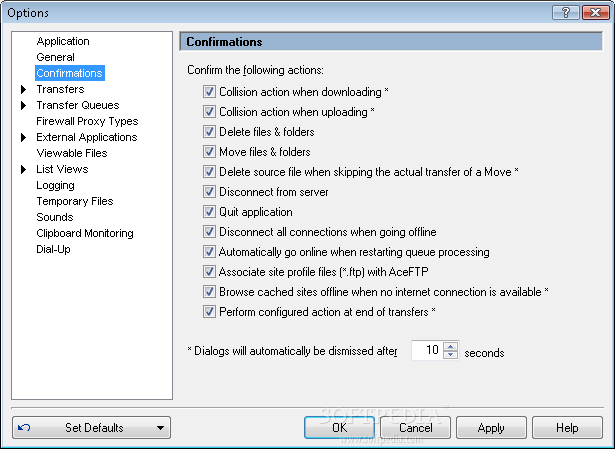Click the Help button
This screenshot has height=449, width=615.
567,427
